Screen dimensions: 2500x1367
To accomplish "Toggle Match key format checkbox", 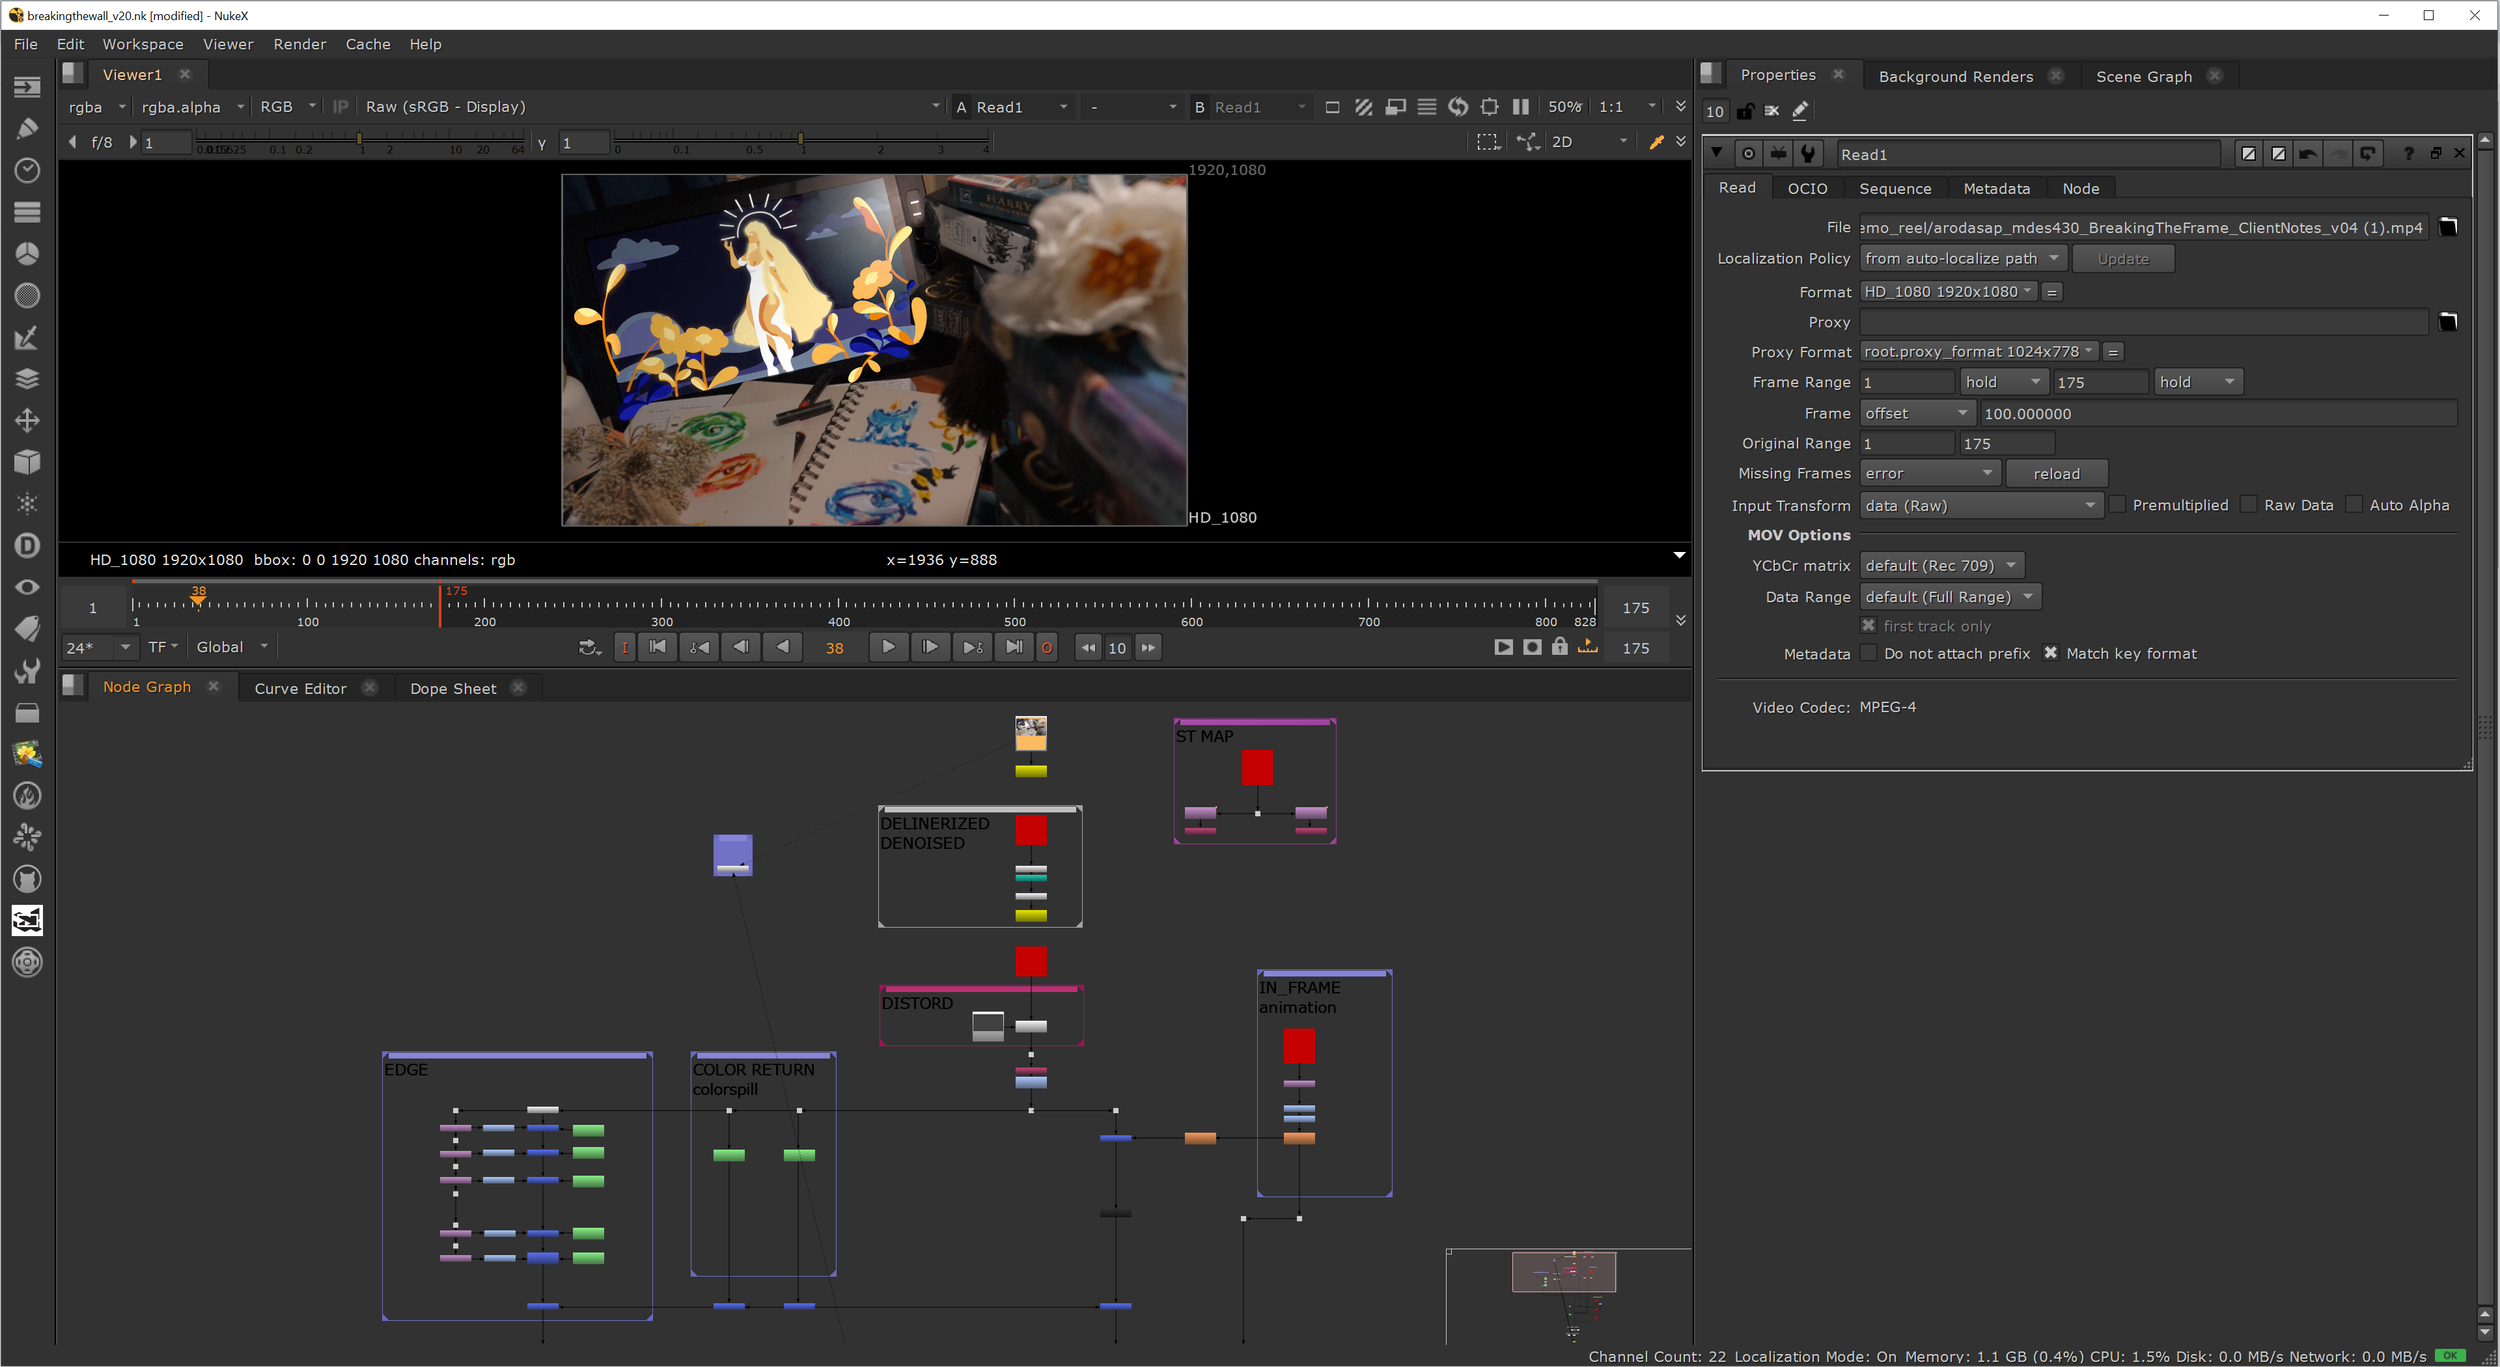I will (x=2051, y=653).
